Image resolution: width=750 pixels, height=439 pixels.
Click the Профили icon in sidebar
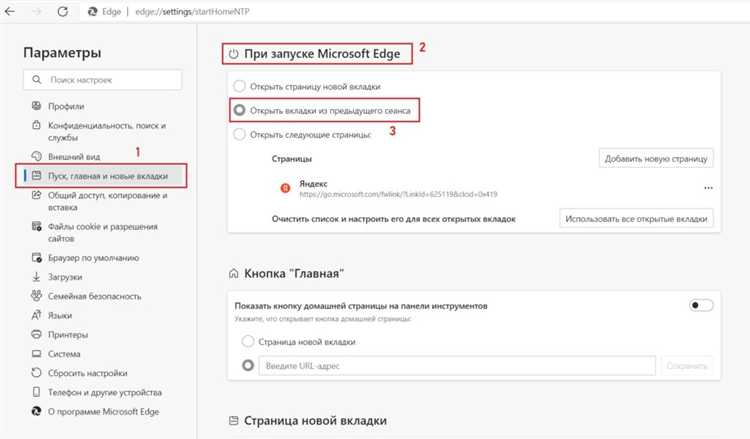pyautogui.click(x=36, y=106)
